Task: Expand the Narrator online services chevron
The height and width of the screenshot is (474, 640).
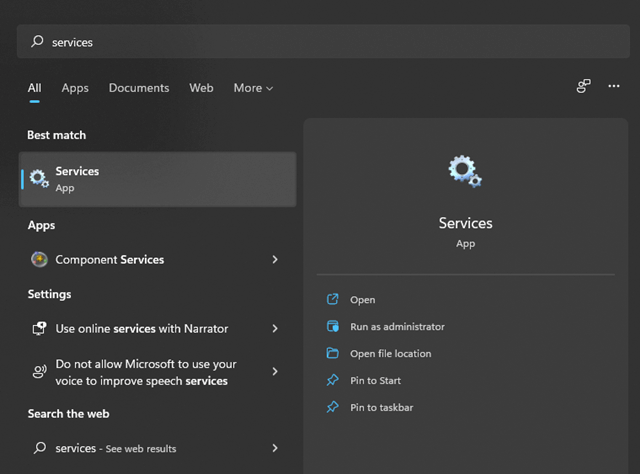Action: (x=275, y=328)
